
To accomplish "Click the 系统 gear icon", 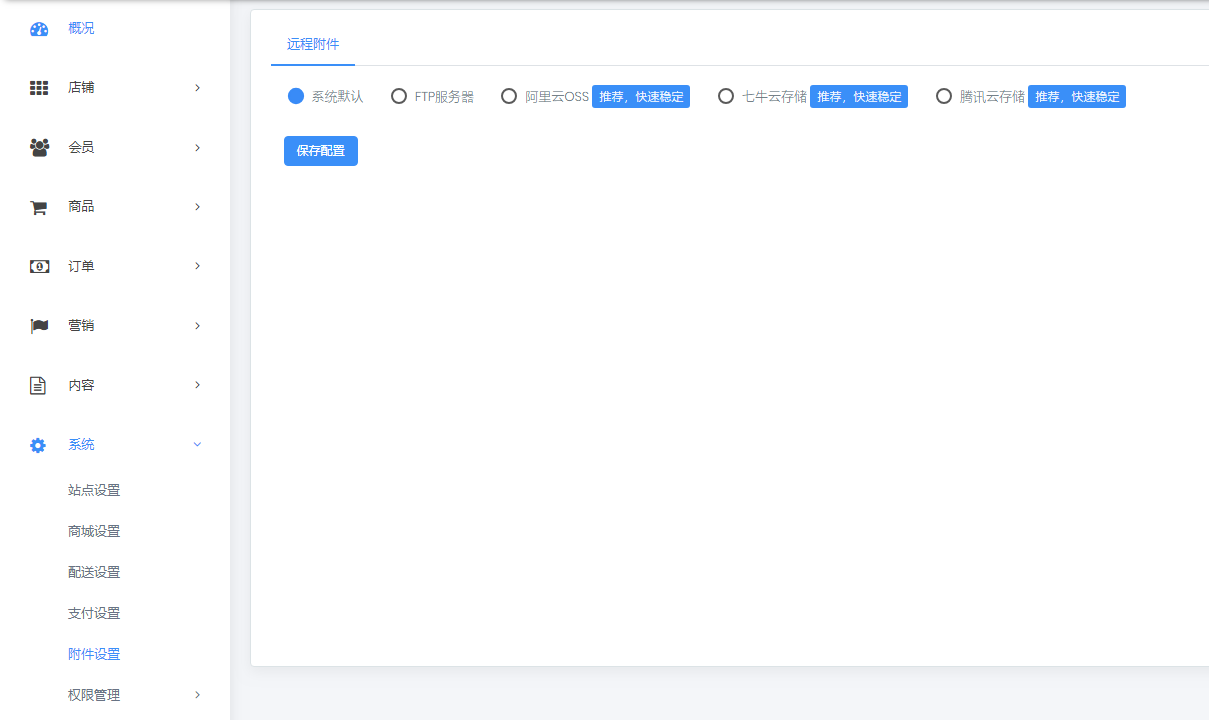I will tap(38, 445).
